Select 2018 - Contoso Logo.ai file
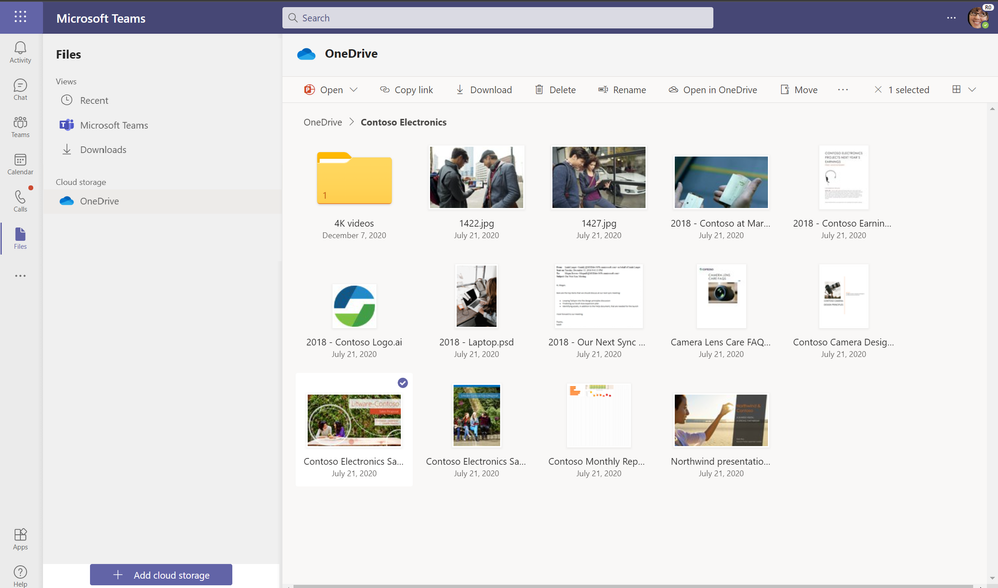The height and width of the screenshot is (588, 998). (354, 305)
